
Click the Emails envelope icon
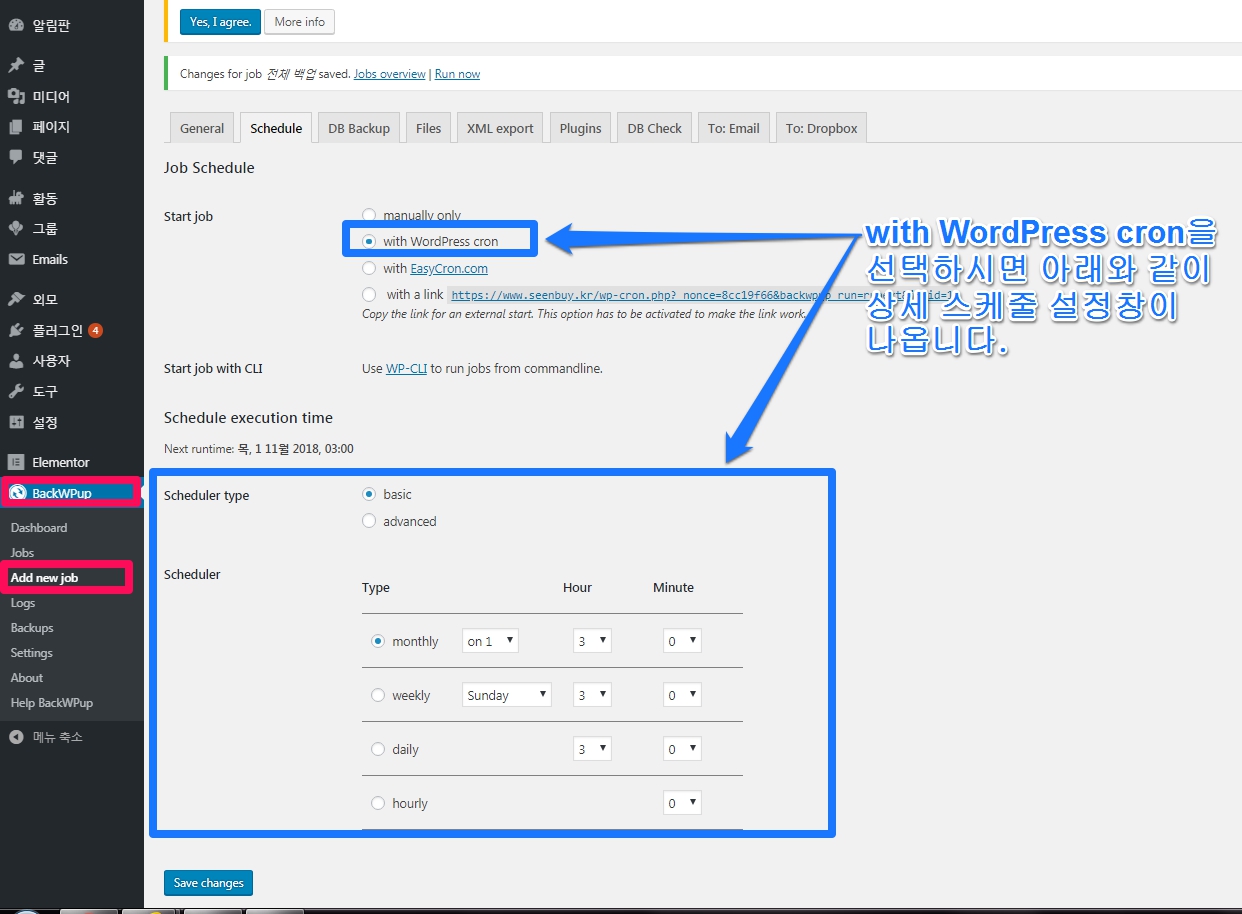[x=16, y=259]
